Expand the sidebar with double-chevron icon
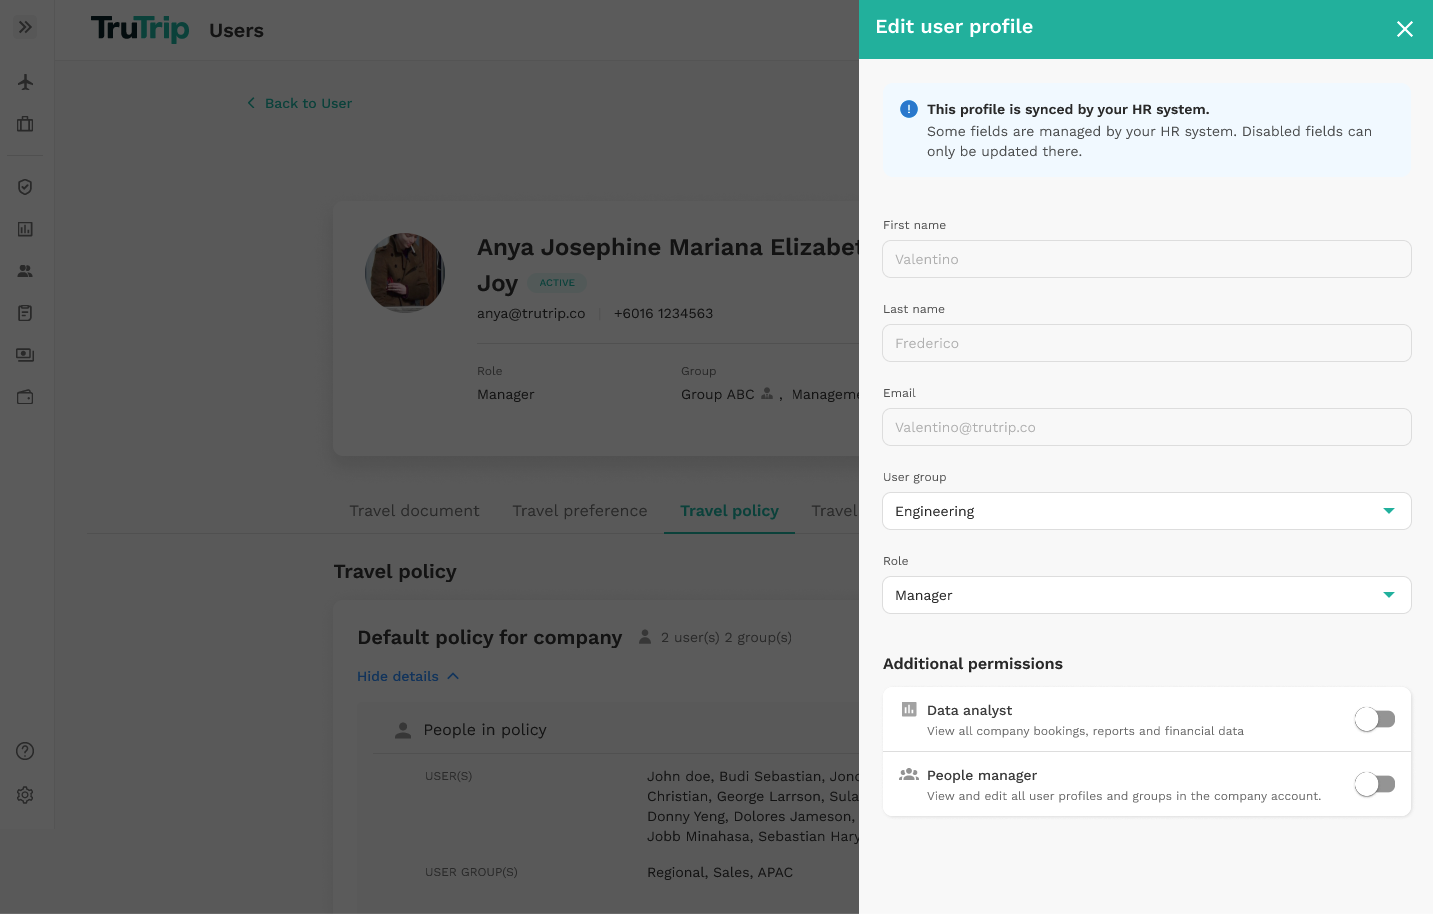This screenshot has width=1433, height=914. tap(25, 27)
